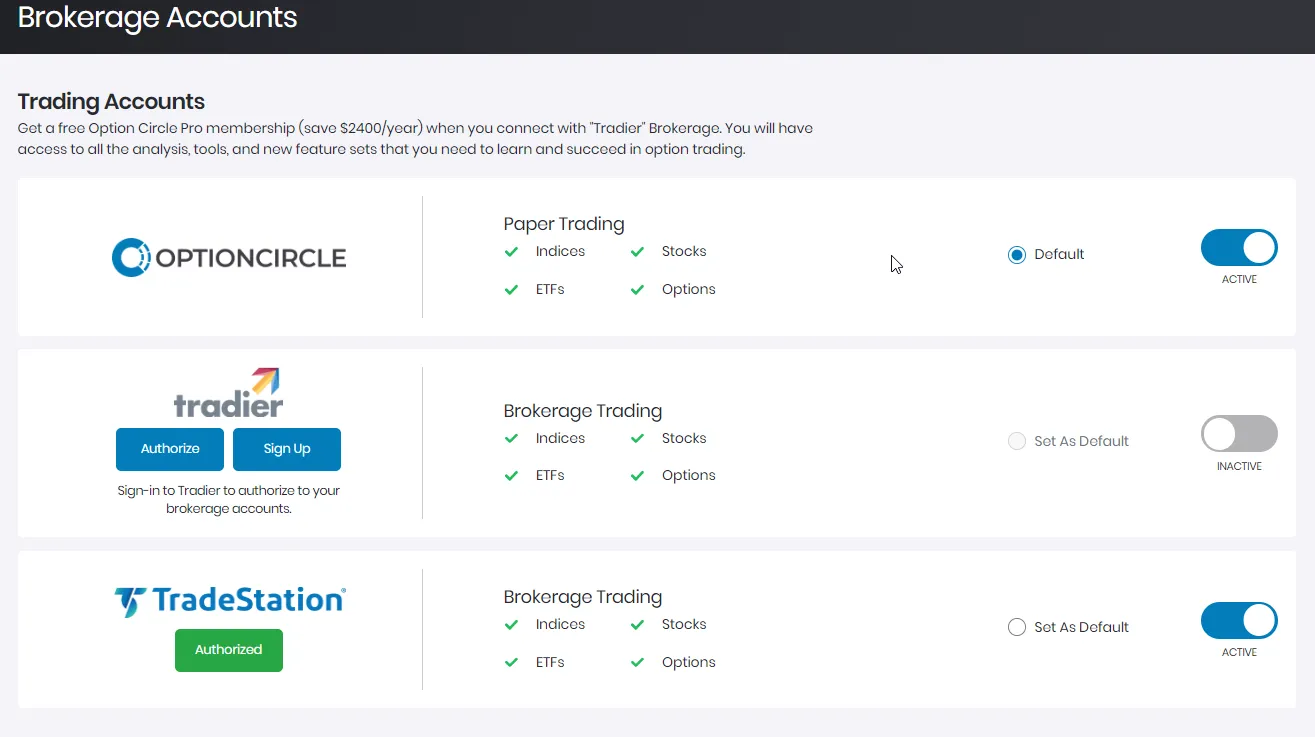Image resolution: width=1315 pixels, height=737 pixels.
Task: Click the Sign-in to Tradier instruction text
Action: [x=229, y=500]
